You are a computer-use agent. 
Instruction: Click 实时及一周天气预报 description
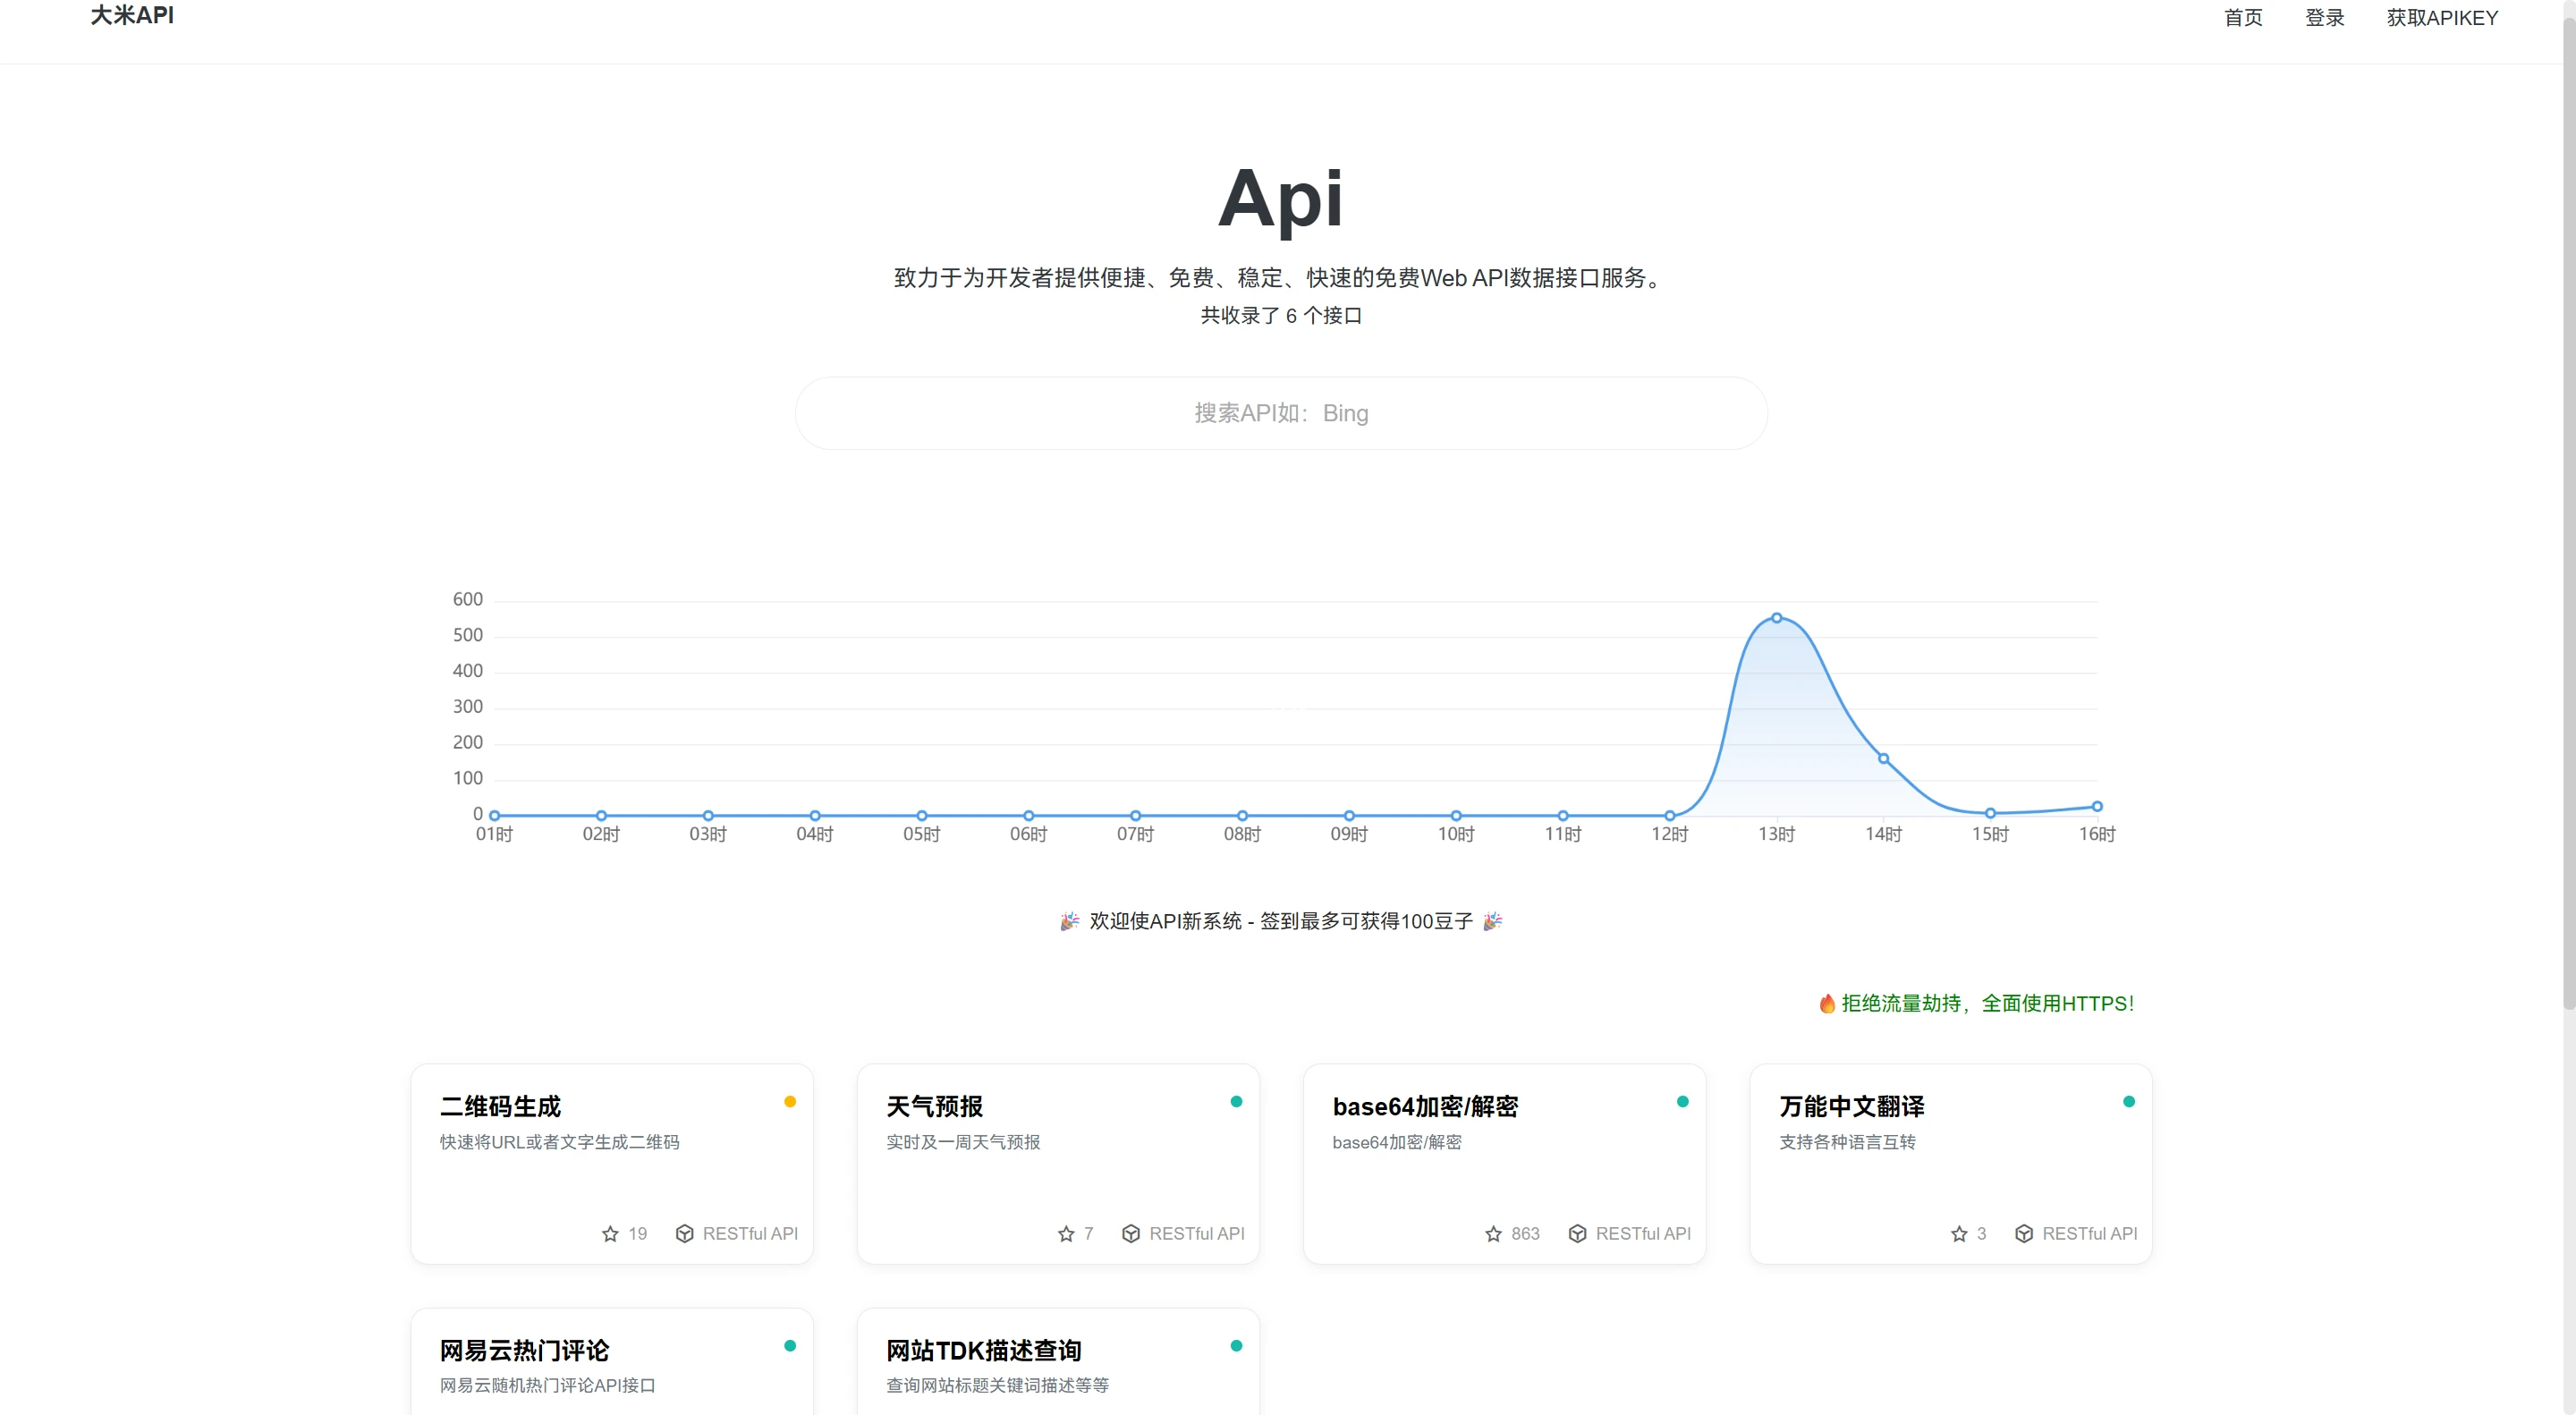[x=963, y=1142]
